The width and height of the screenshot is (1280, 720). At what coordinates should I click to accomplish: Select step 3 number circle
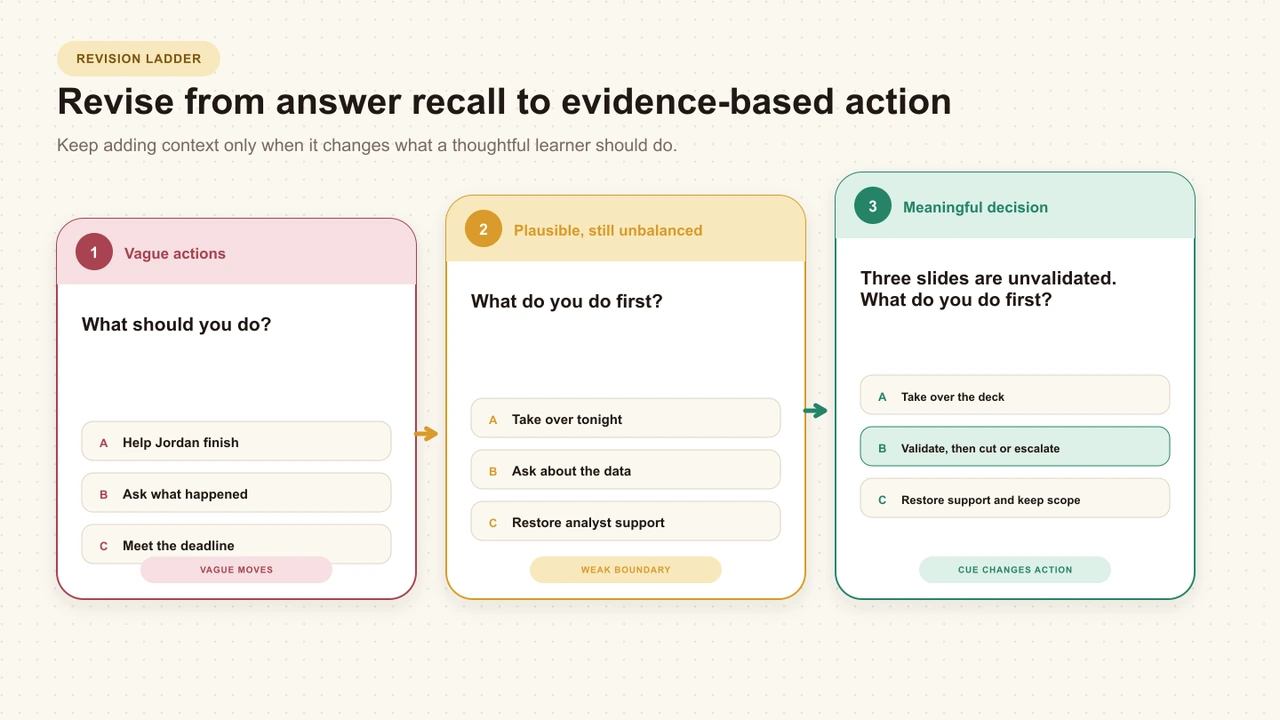click(x=872, y=207)
